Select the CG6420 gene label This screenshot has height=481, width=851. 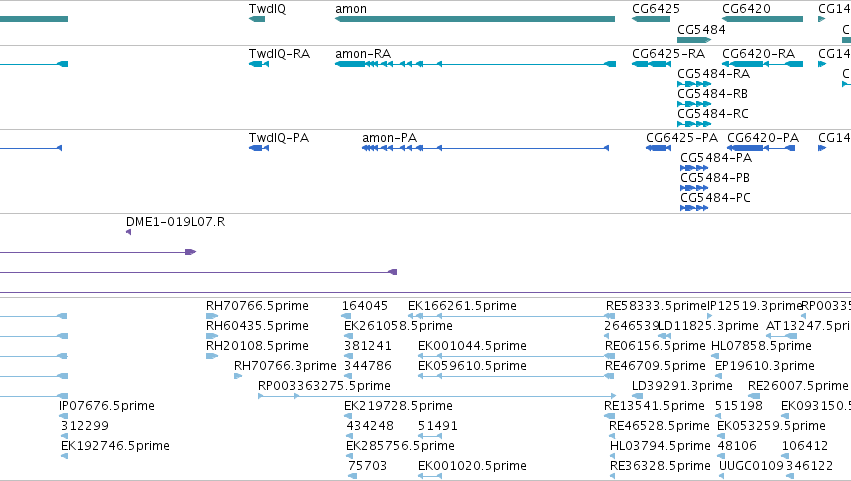746,9
